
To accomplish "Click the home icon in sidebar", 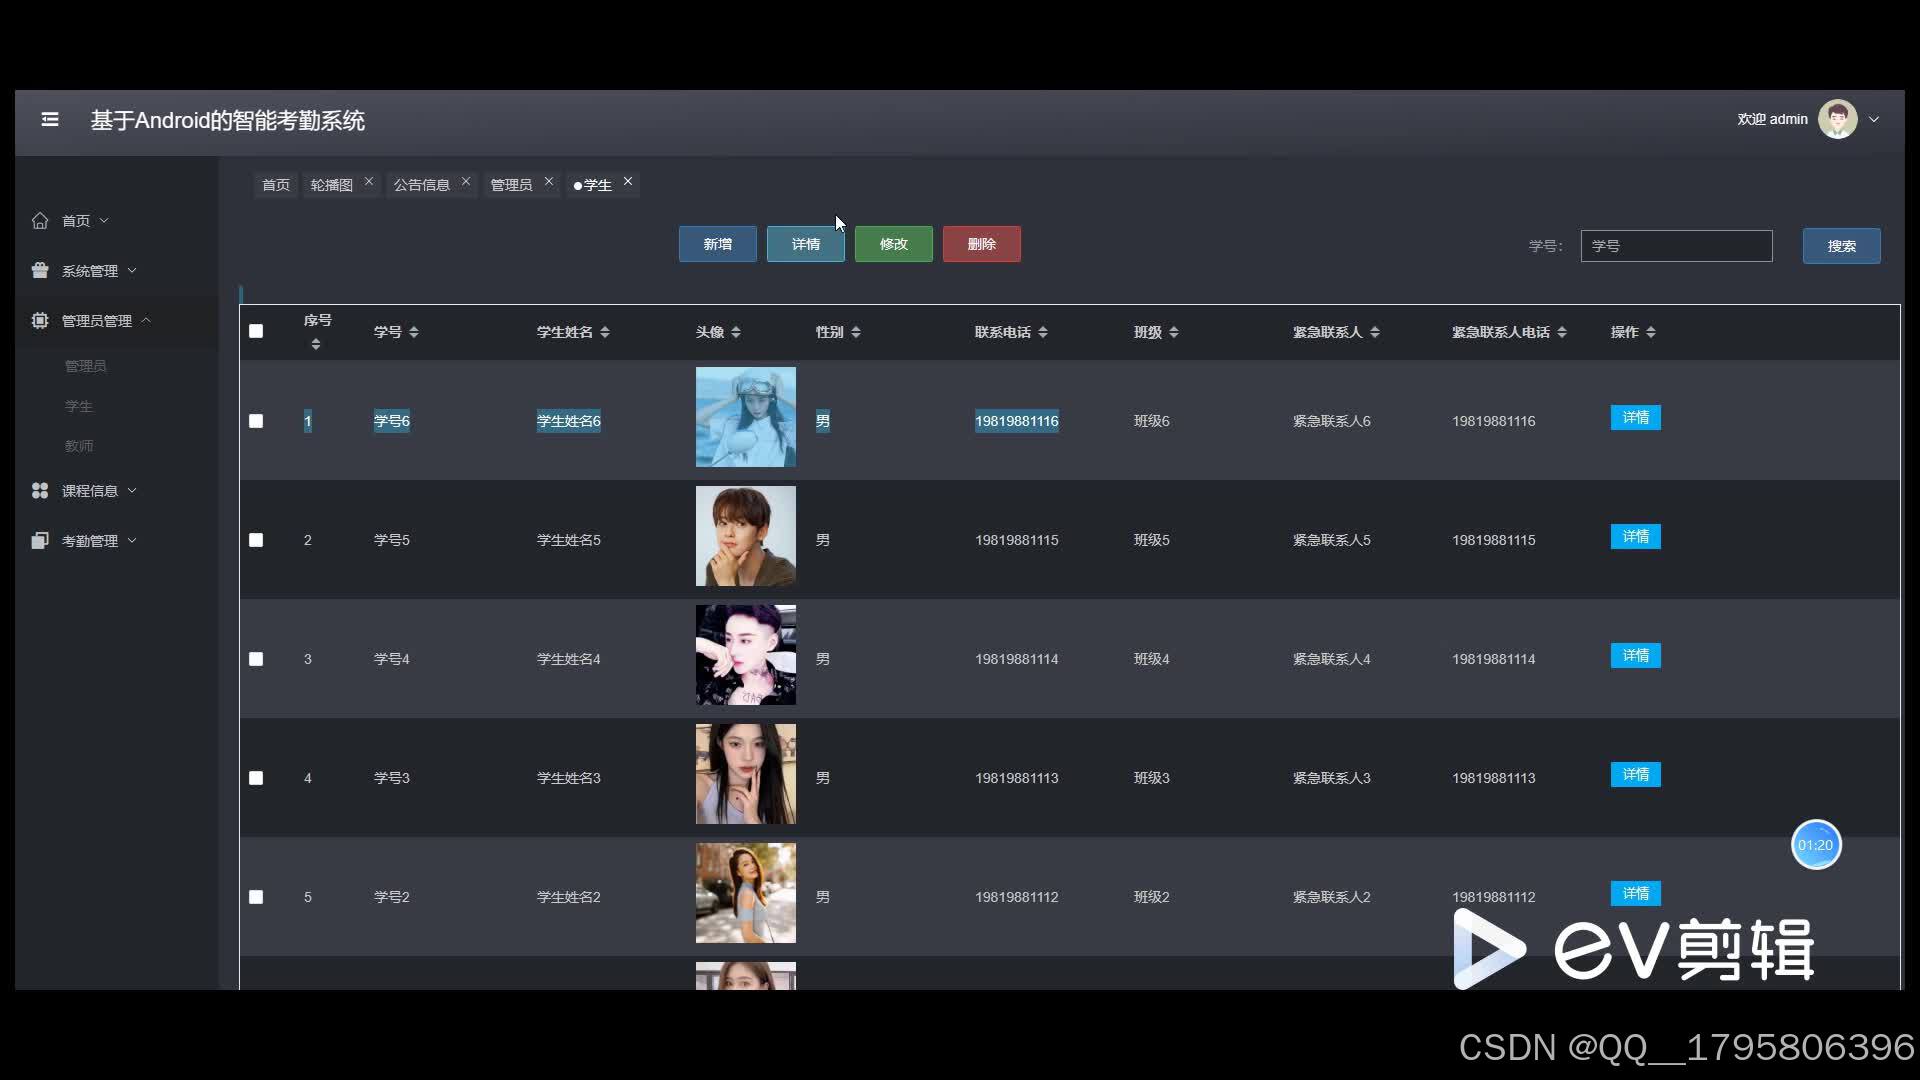I will click(x=40, y=221).
